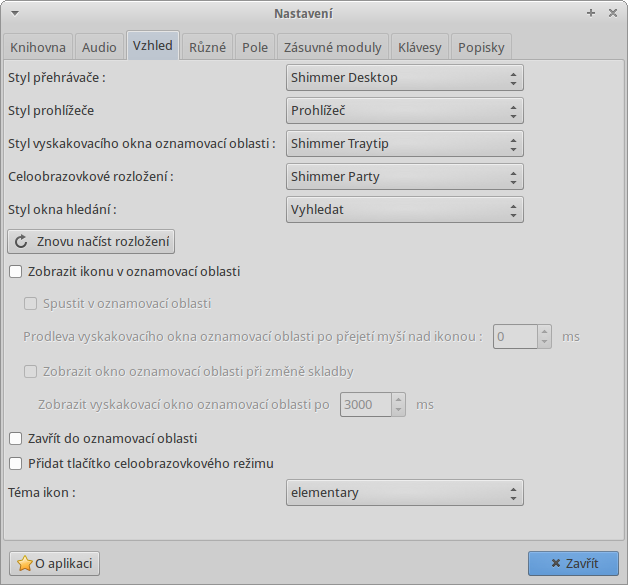
Task: Click the 3000 ms popup duration field
Action: point(366,404)
